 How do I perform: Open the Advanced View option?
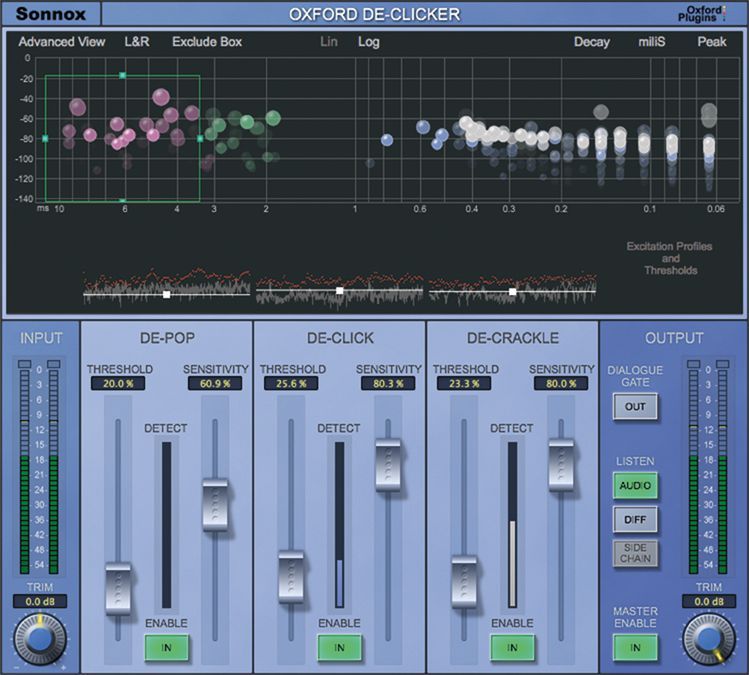tap(61, 42)
